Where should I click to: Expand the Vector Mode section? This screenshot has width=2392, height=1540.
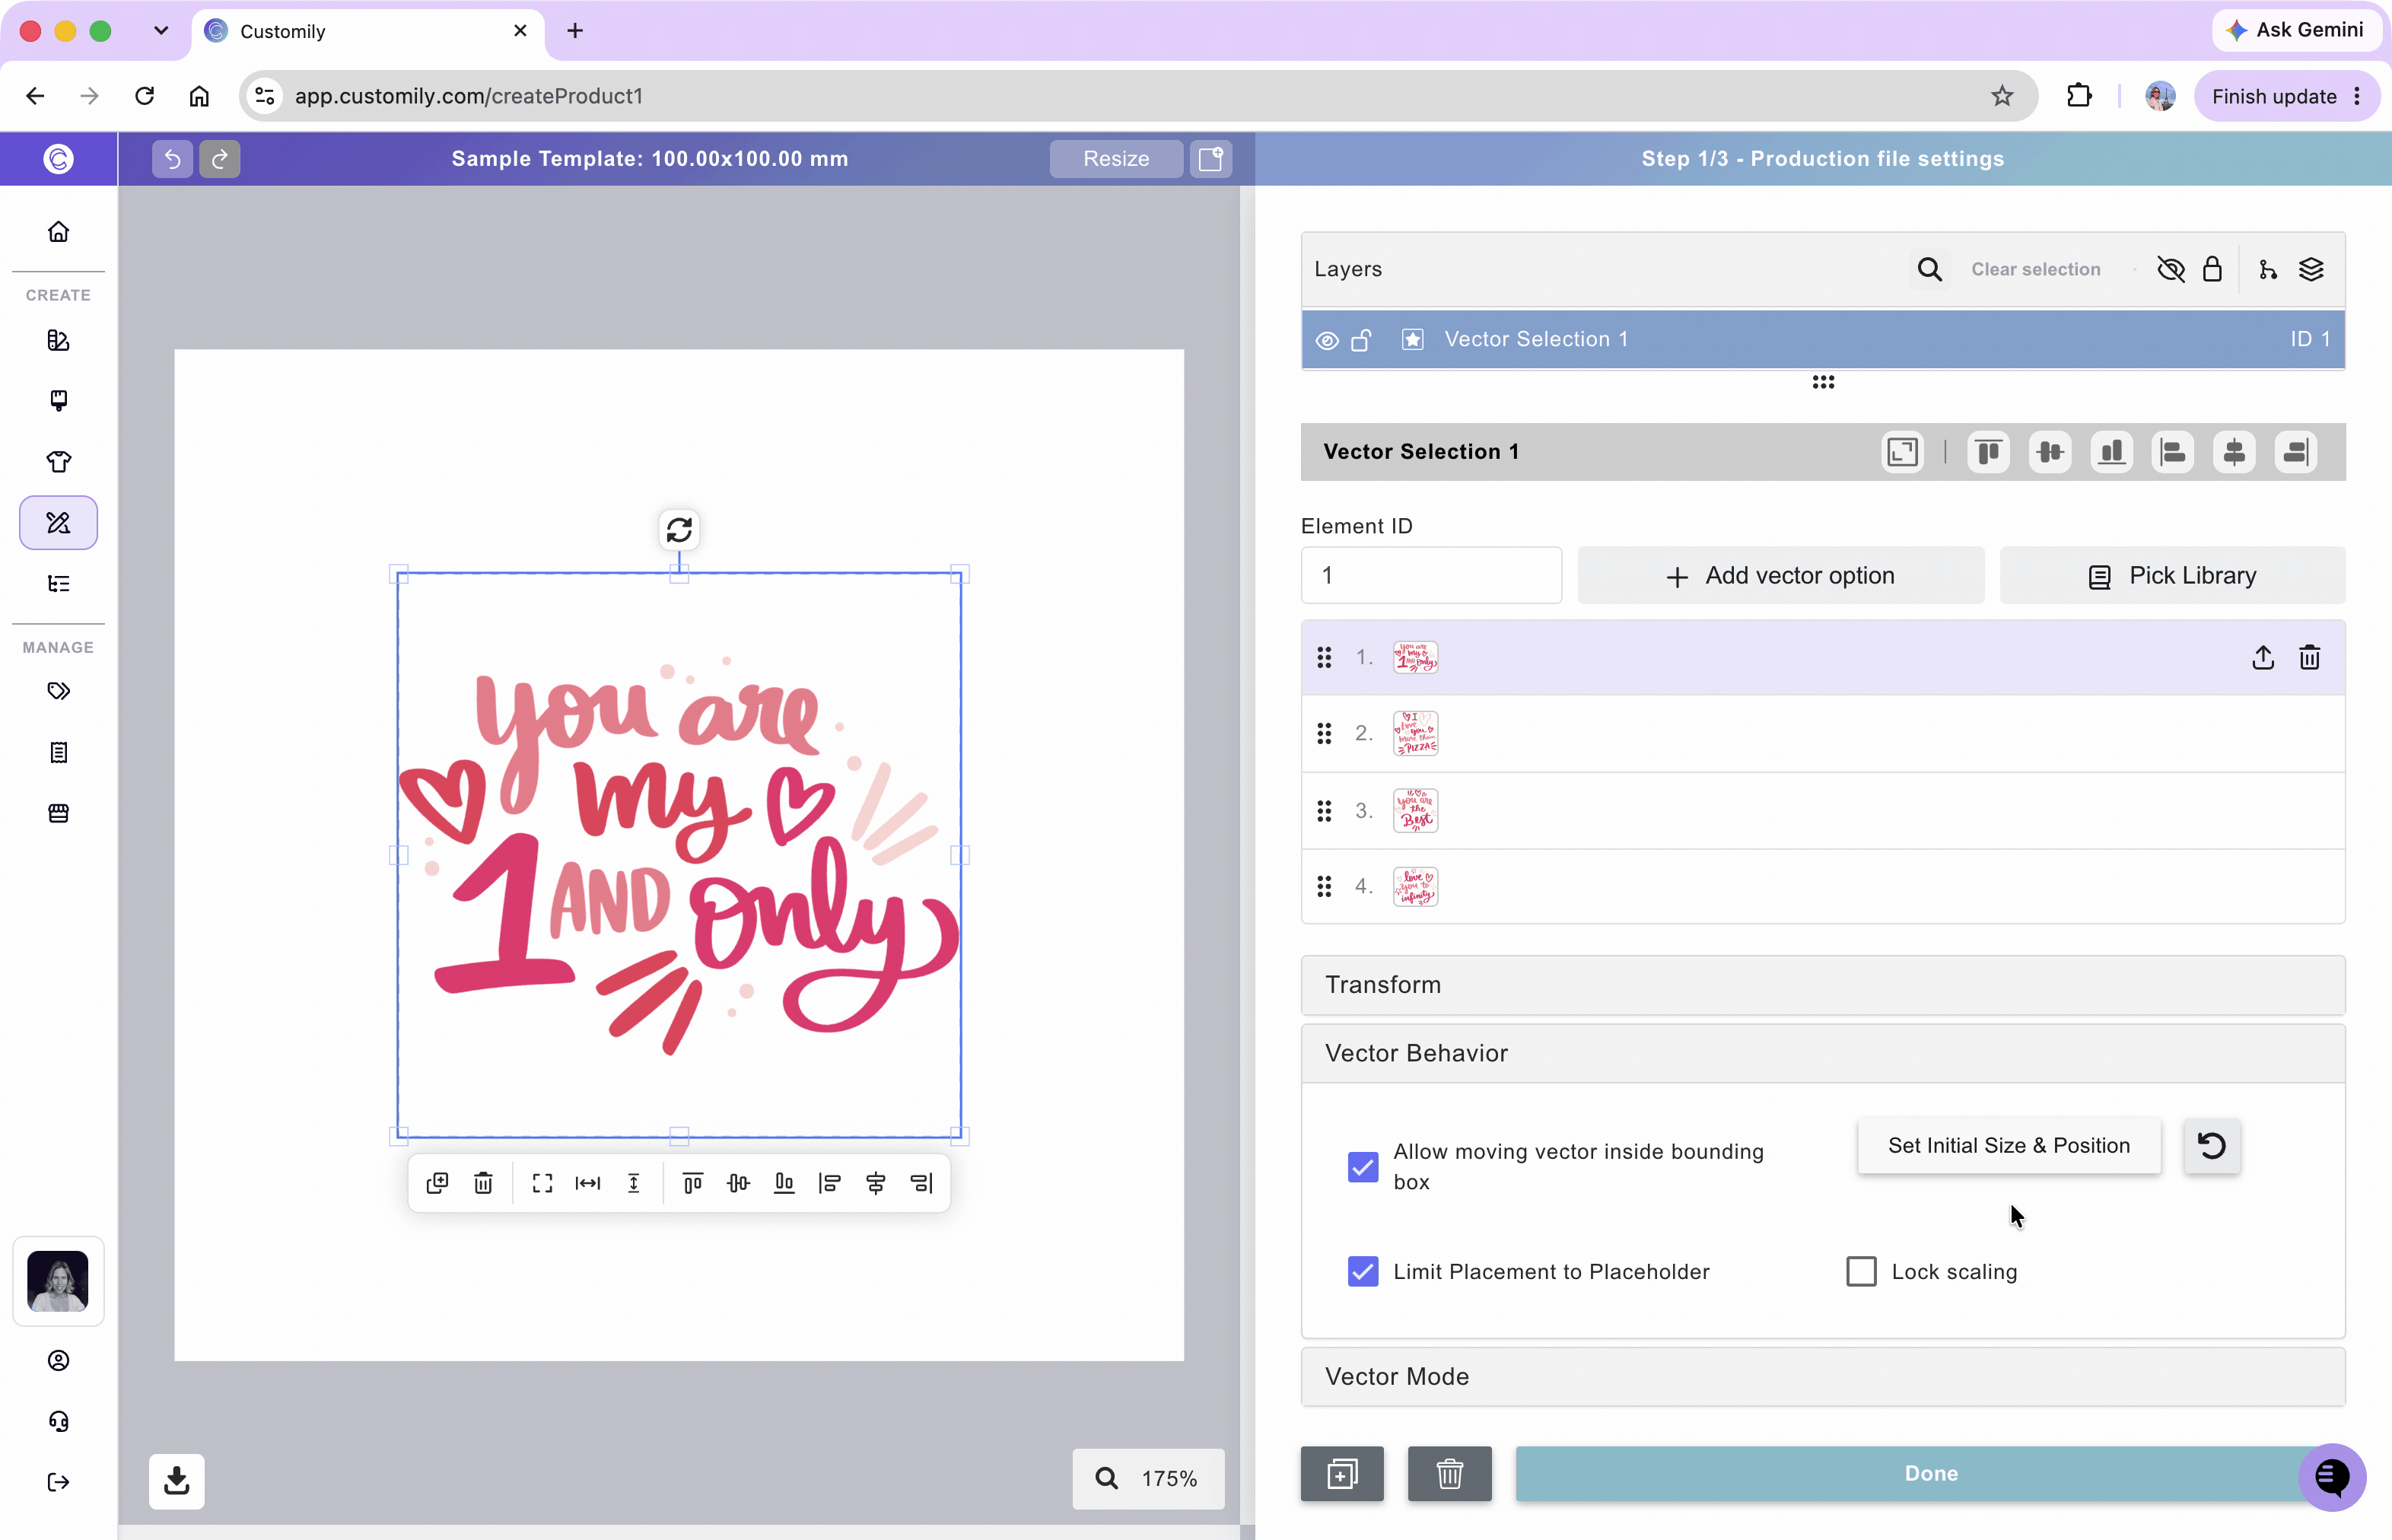click(x=1822, y=1376)
